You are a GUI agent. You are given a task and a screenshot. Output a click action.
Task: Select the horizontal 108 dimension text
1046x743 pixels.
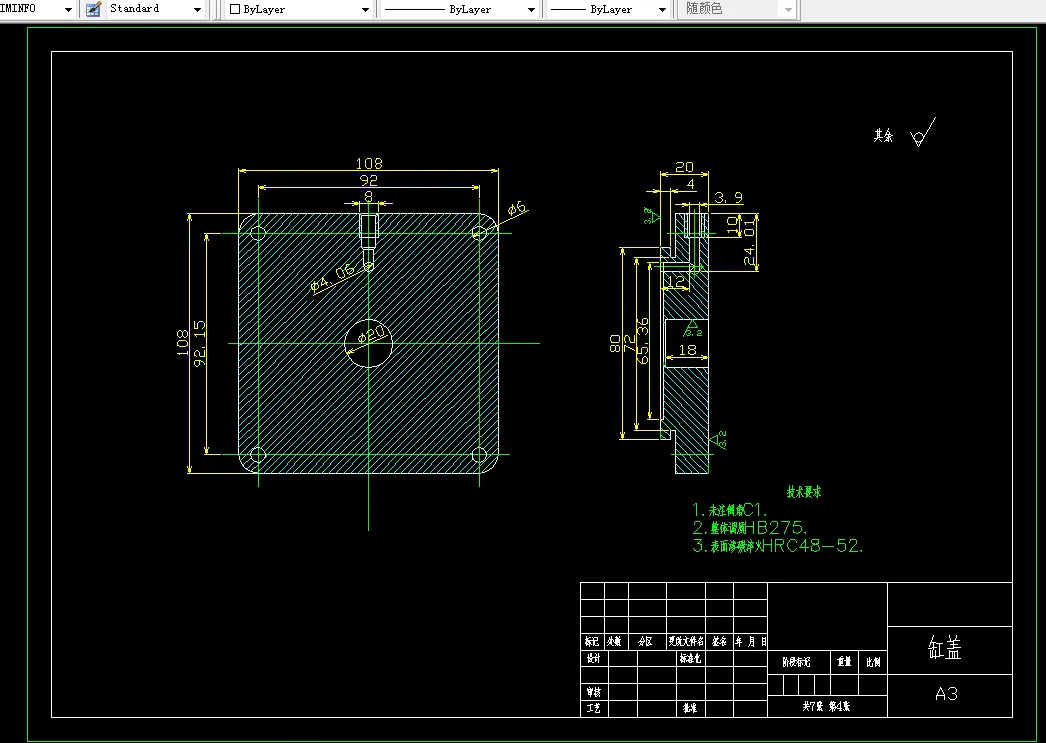coord(369,163)
